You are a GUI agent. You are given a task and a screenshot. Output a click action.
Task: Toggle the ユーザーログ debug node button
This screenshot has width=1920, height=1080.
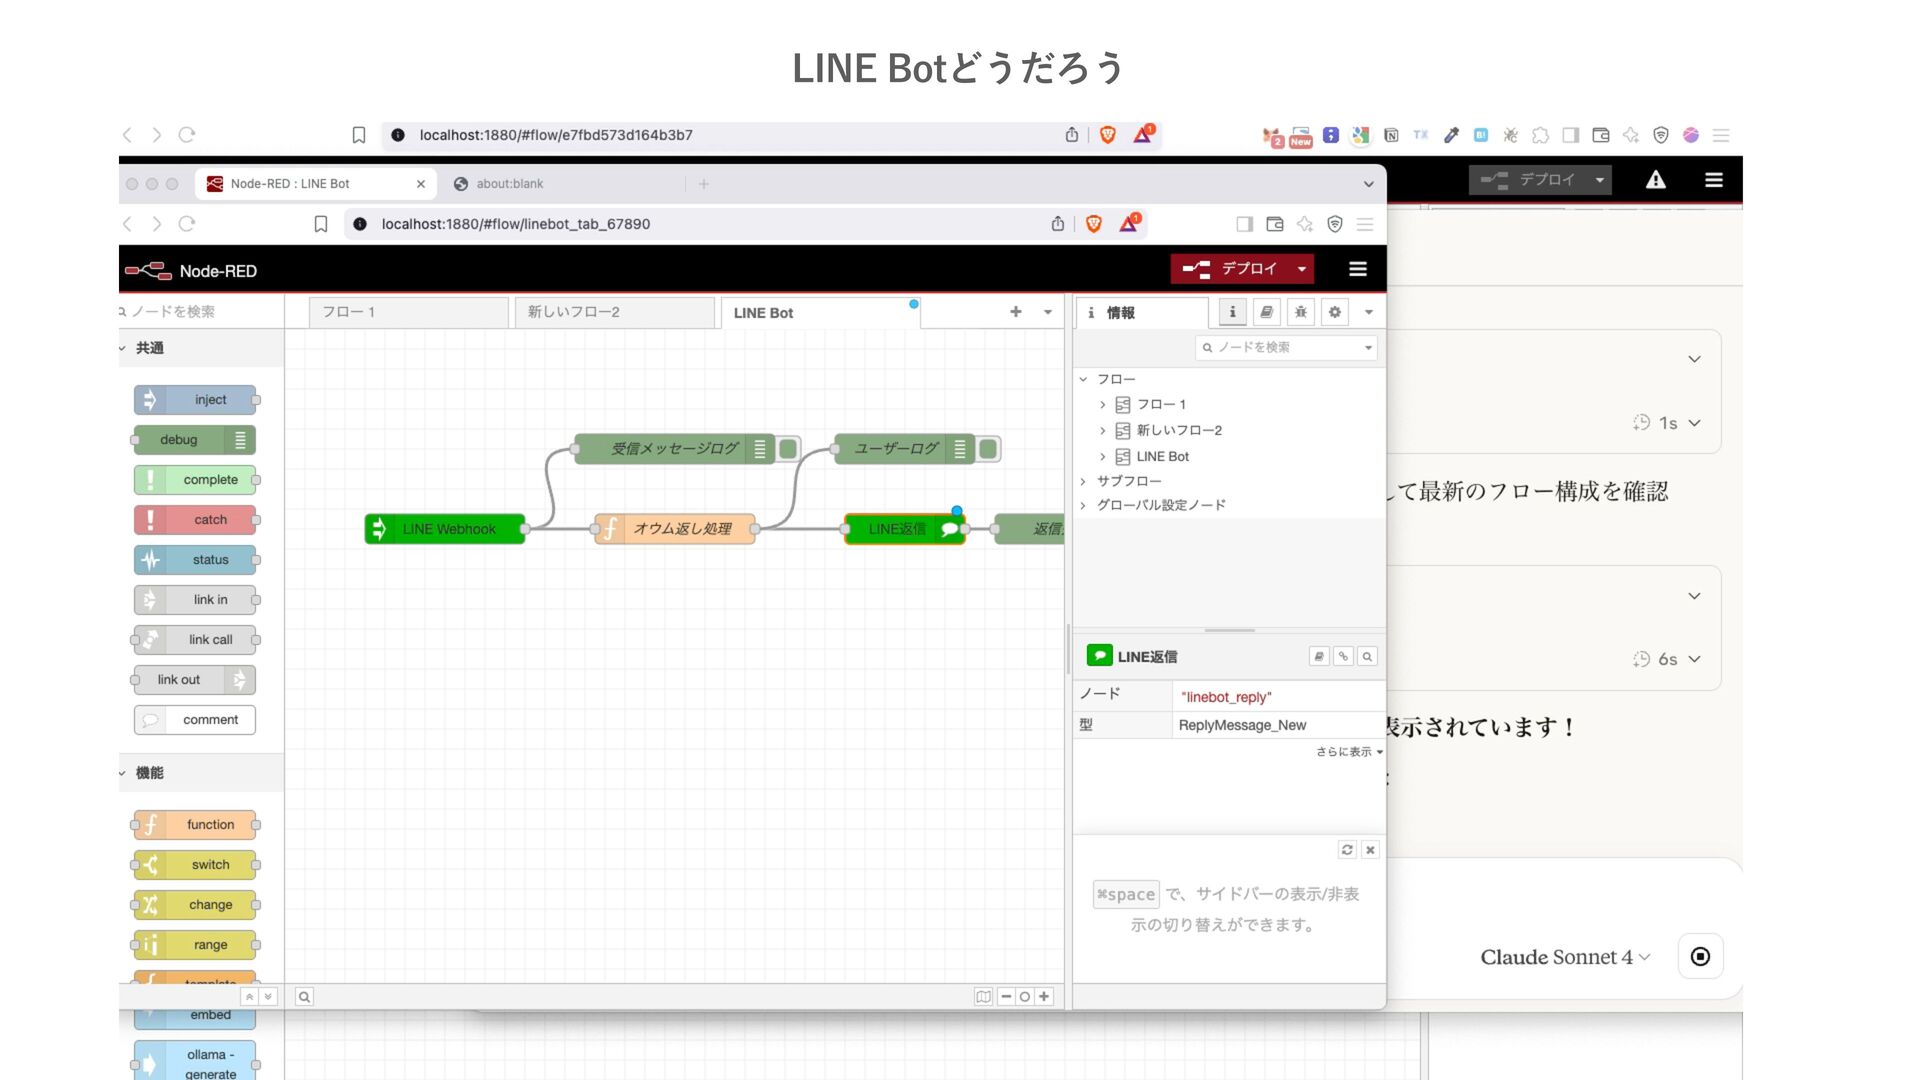click(988, 449)
